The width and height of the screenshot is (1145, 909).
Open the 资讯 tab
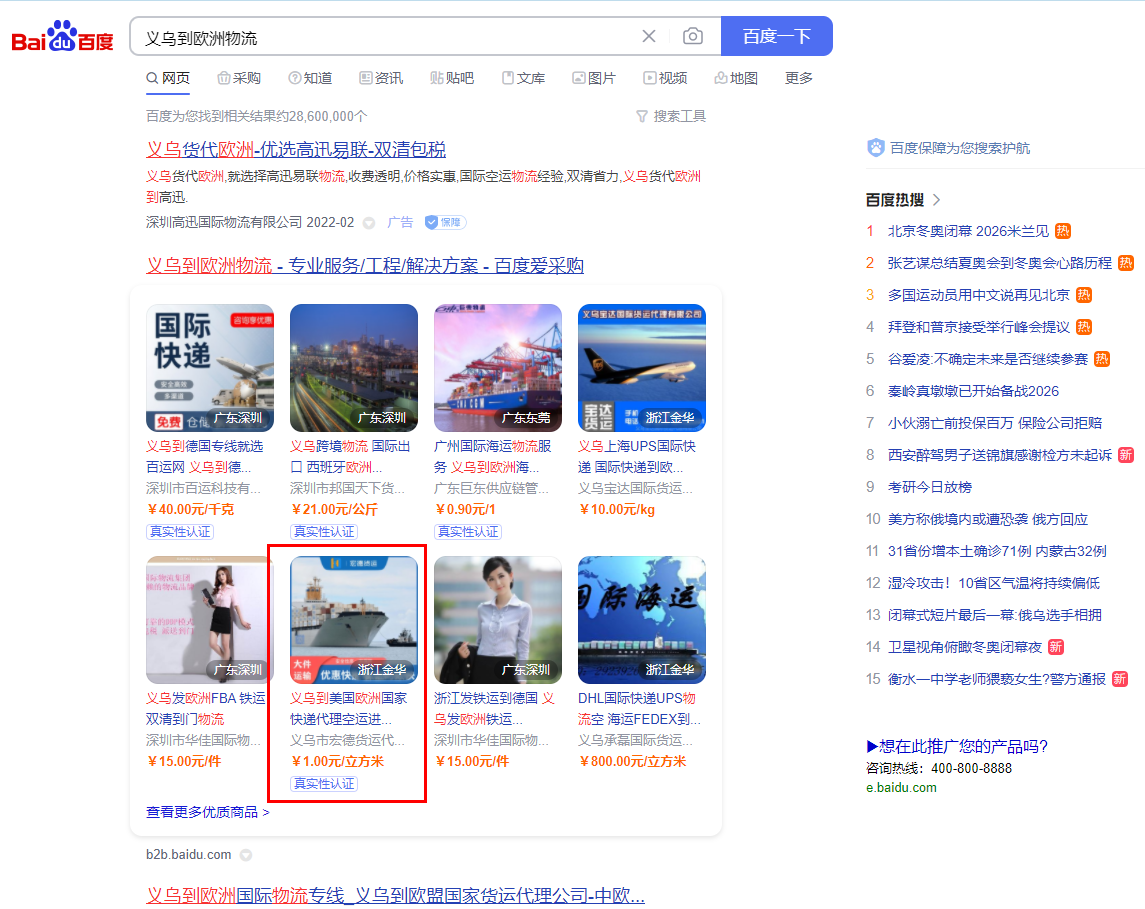pos(381,78)
